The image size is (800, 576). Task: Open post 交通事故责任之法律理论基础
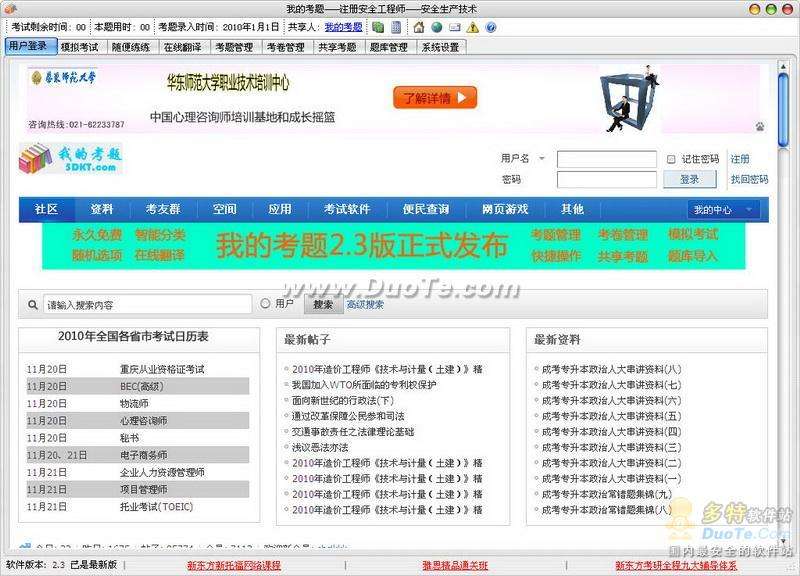(x=353, y=432)
